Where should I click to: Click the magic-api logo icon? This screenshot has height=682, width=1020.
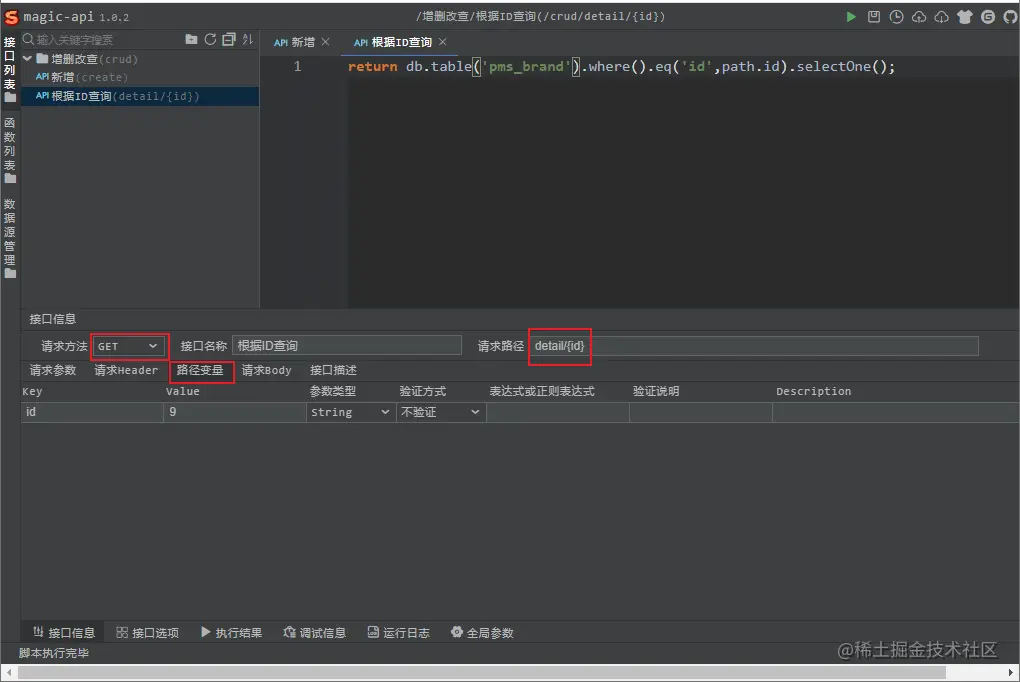[x=11, y=17]
